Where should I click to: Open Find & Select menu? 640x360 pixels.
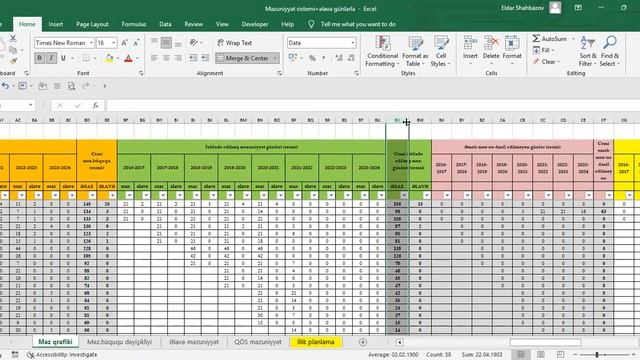(x=609, y=51)
